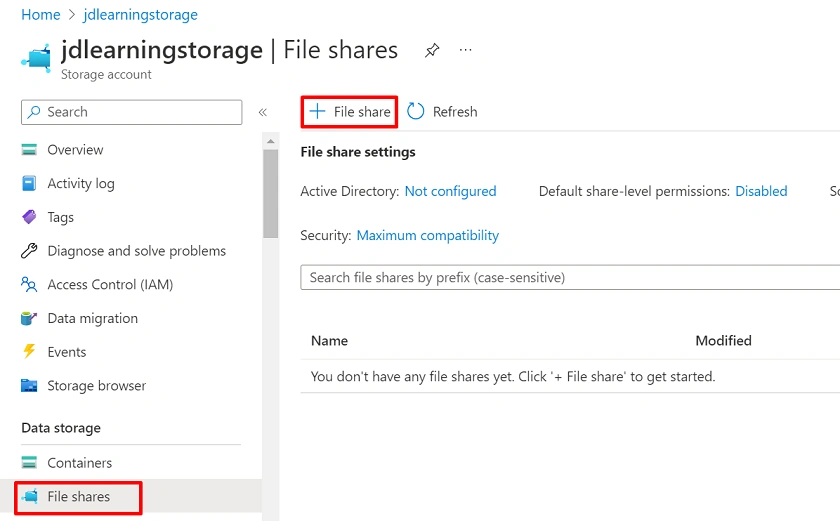840x521 pixels.
Task: Click the storage account icon beside title
Action: point(36,58)
